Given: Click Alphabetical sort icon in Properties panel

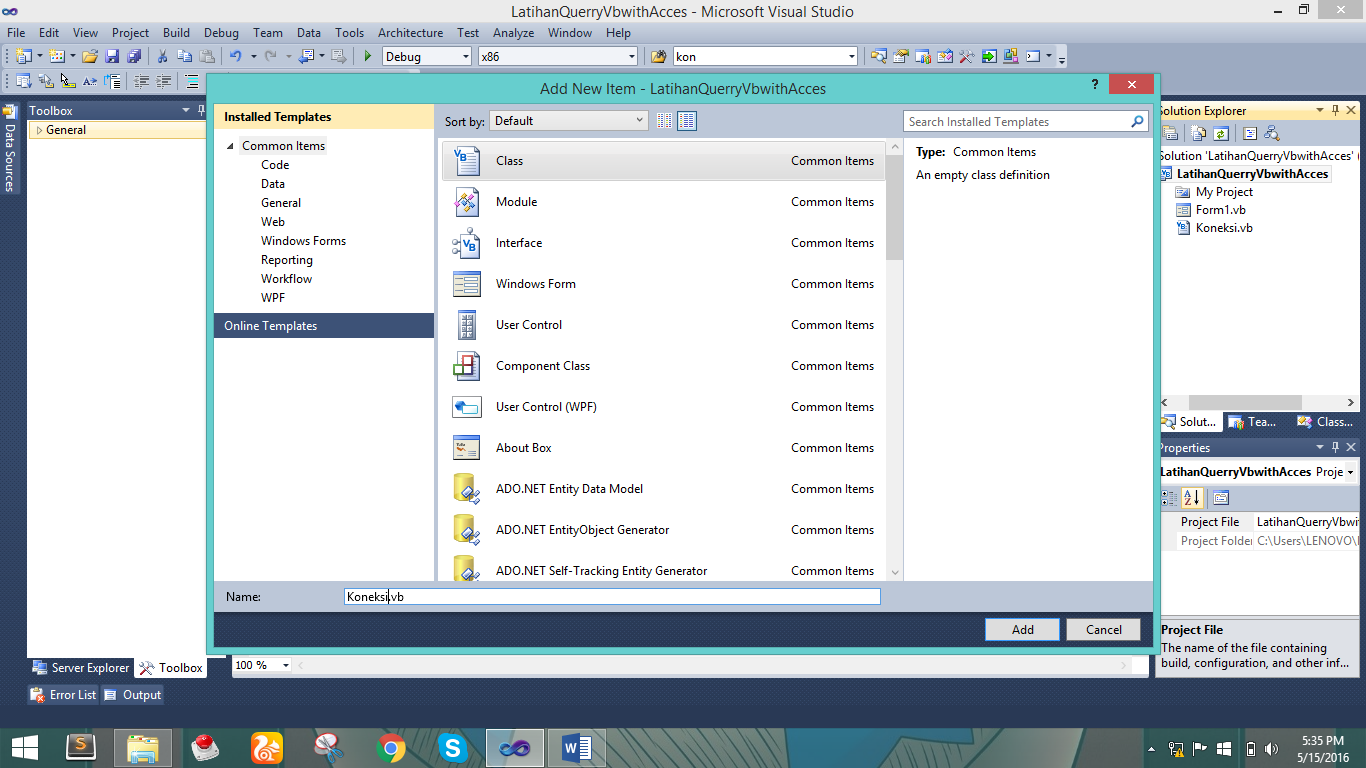Looking at the screenshot, I should click(1192, 498).
